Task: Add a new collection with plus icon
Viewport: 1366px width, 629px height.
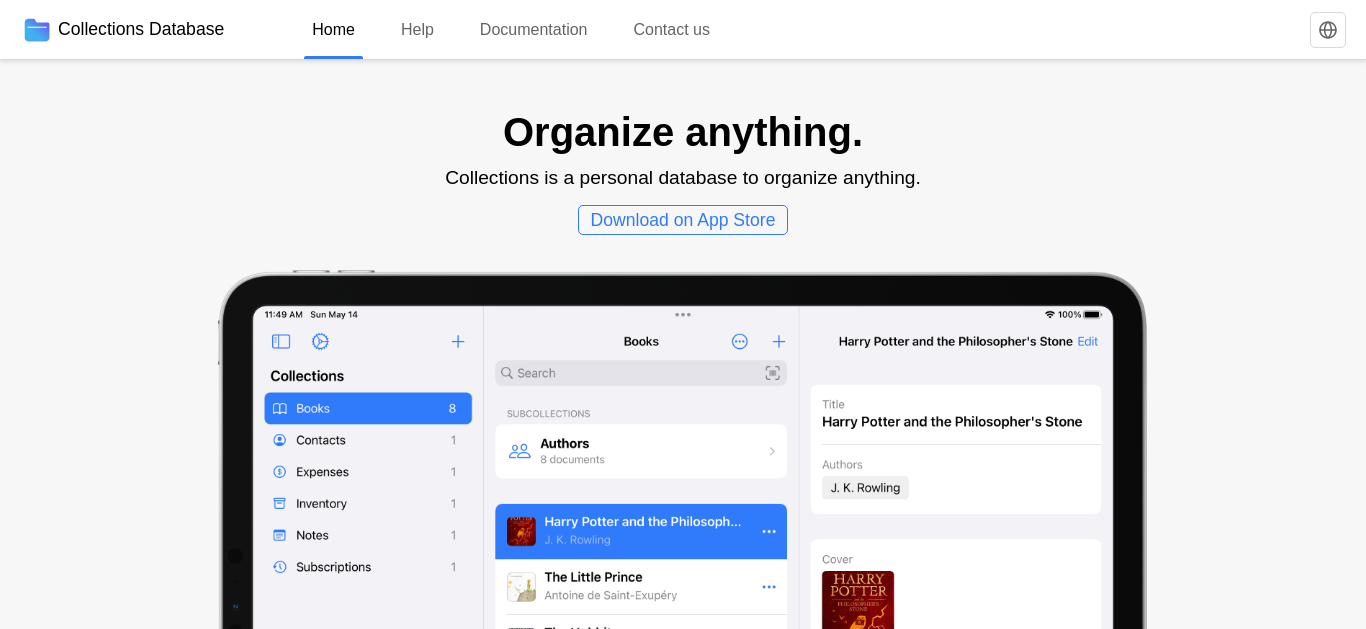Action: (458, 342)
